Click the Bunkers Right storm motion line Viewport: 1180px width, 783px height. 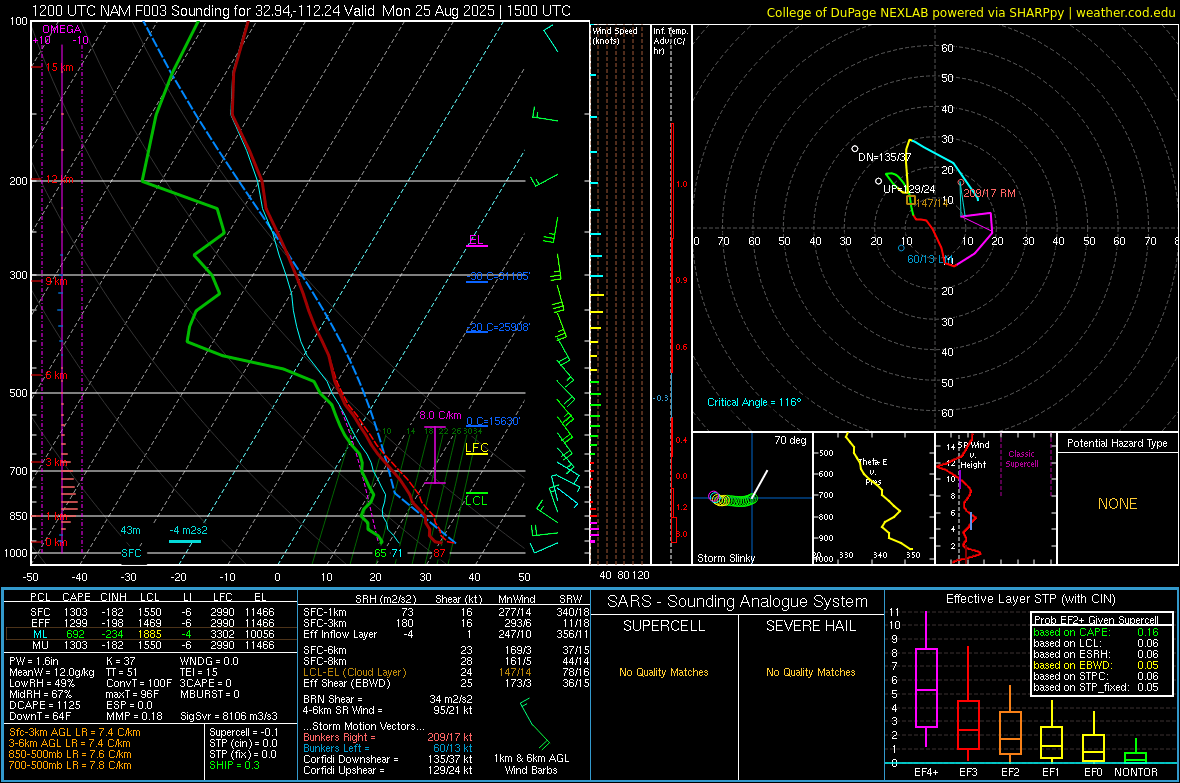coord(388,737)
